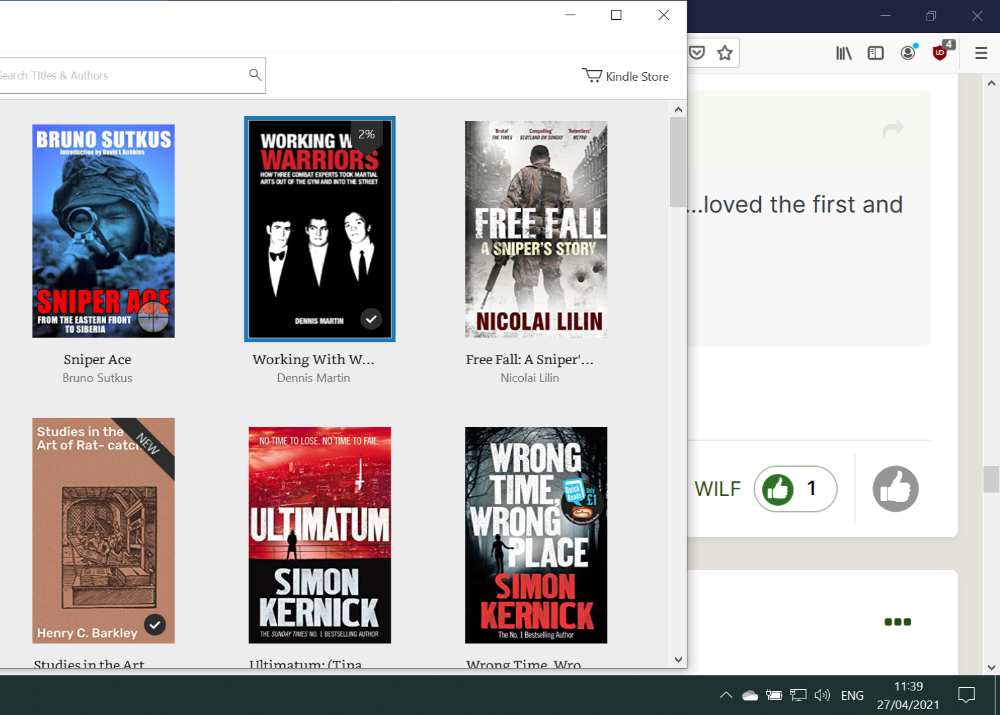Open Firefox hamburger menu
This screenshot has width=1000, height=715.
[981, 53]
